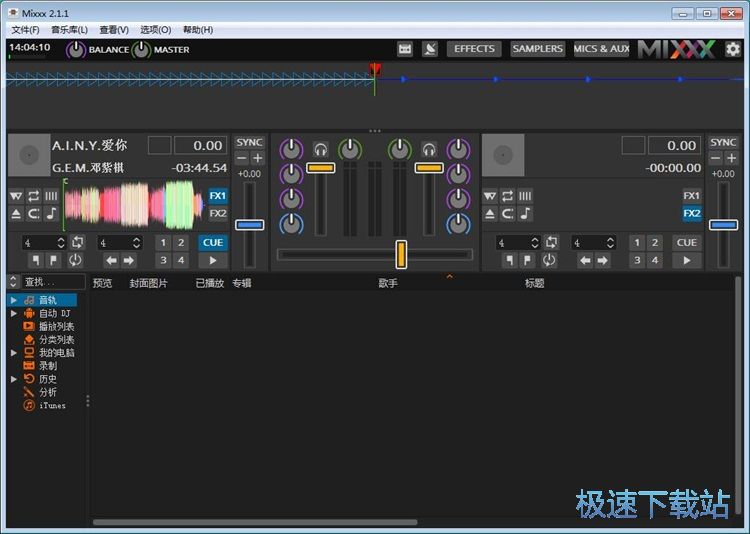Expand the 自动 DJ tree item
Viewport: 750px width, 534px height.
click(x=14, y=313)
